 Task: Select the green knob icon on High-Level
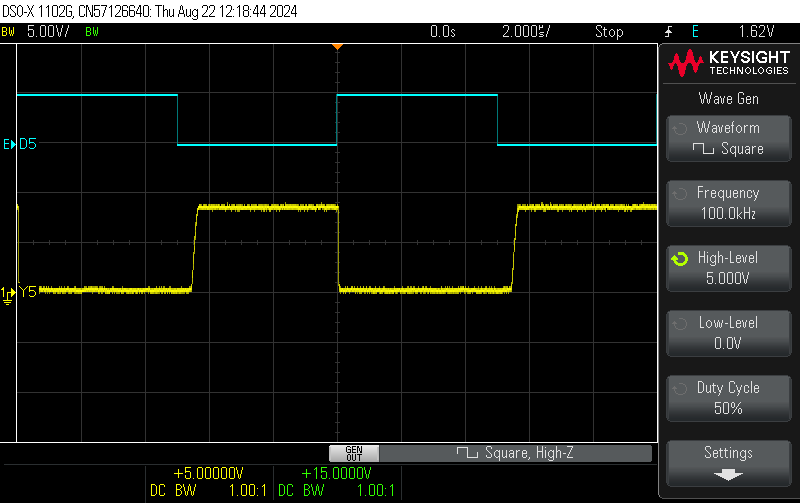click(680, 259)
